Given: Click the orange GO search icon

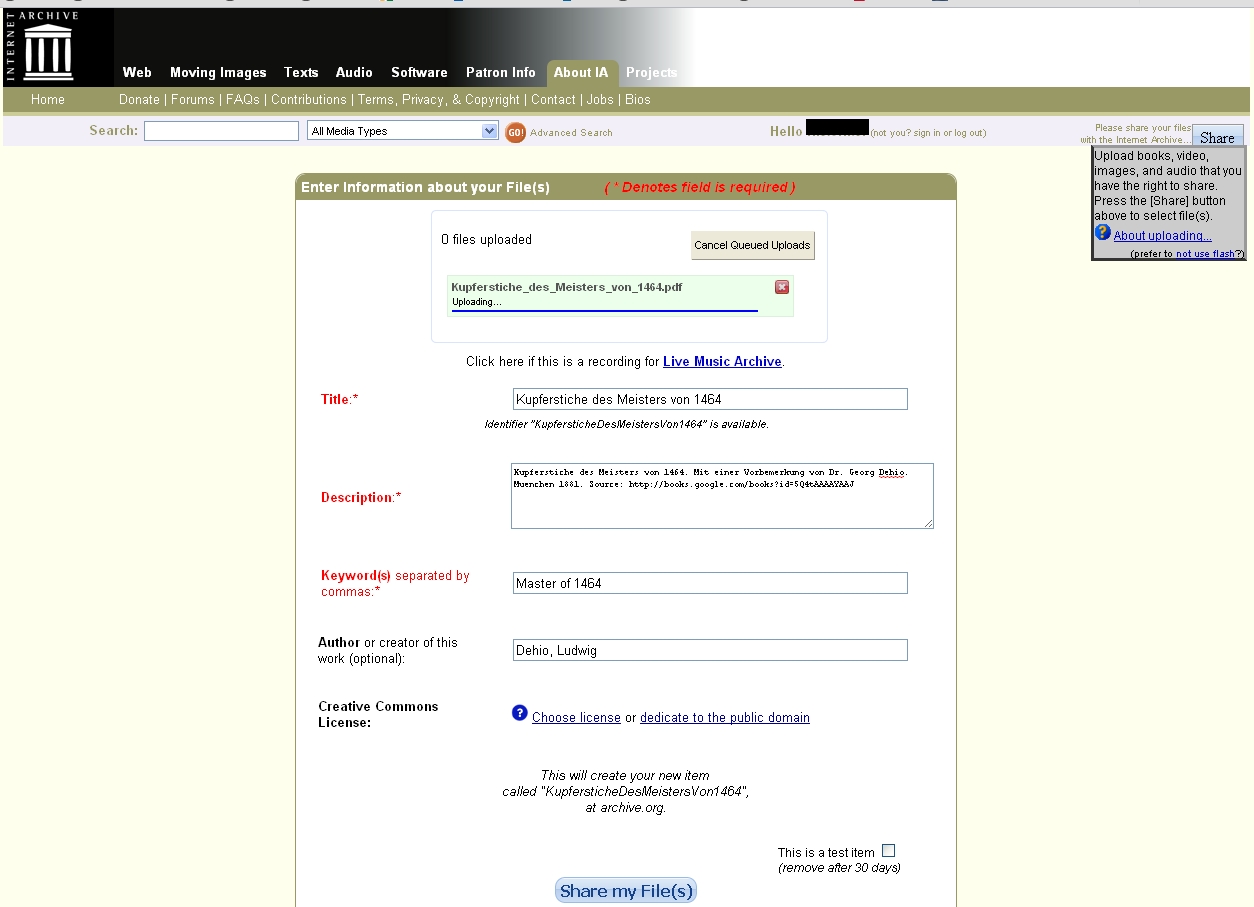Looking at the screenshot, I should tap(515, 132).
